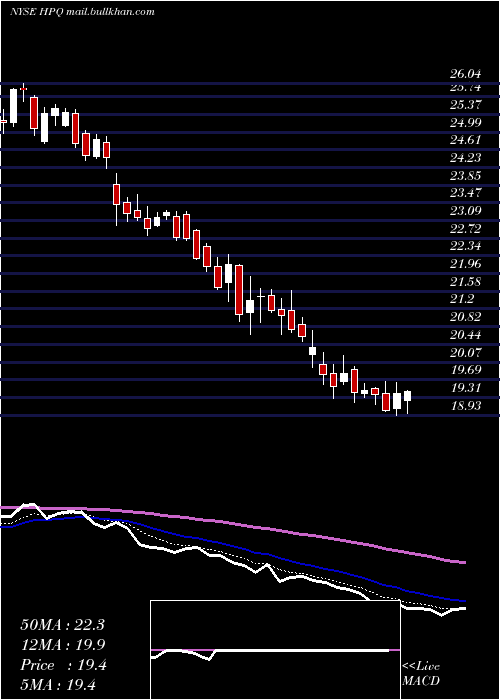The width and height of the screenshot is (500, 700).
Task: Click the 21.2 price axis label
Action: tap(462, 299)
